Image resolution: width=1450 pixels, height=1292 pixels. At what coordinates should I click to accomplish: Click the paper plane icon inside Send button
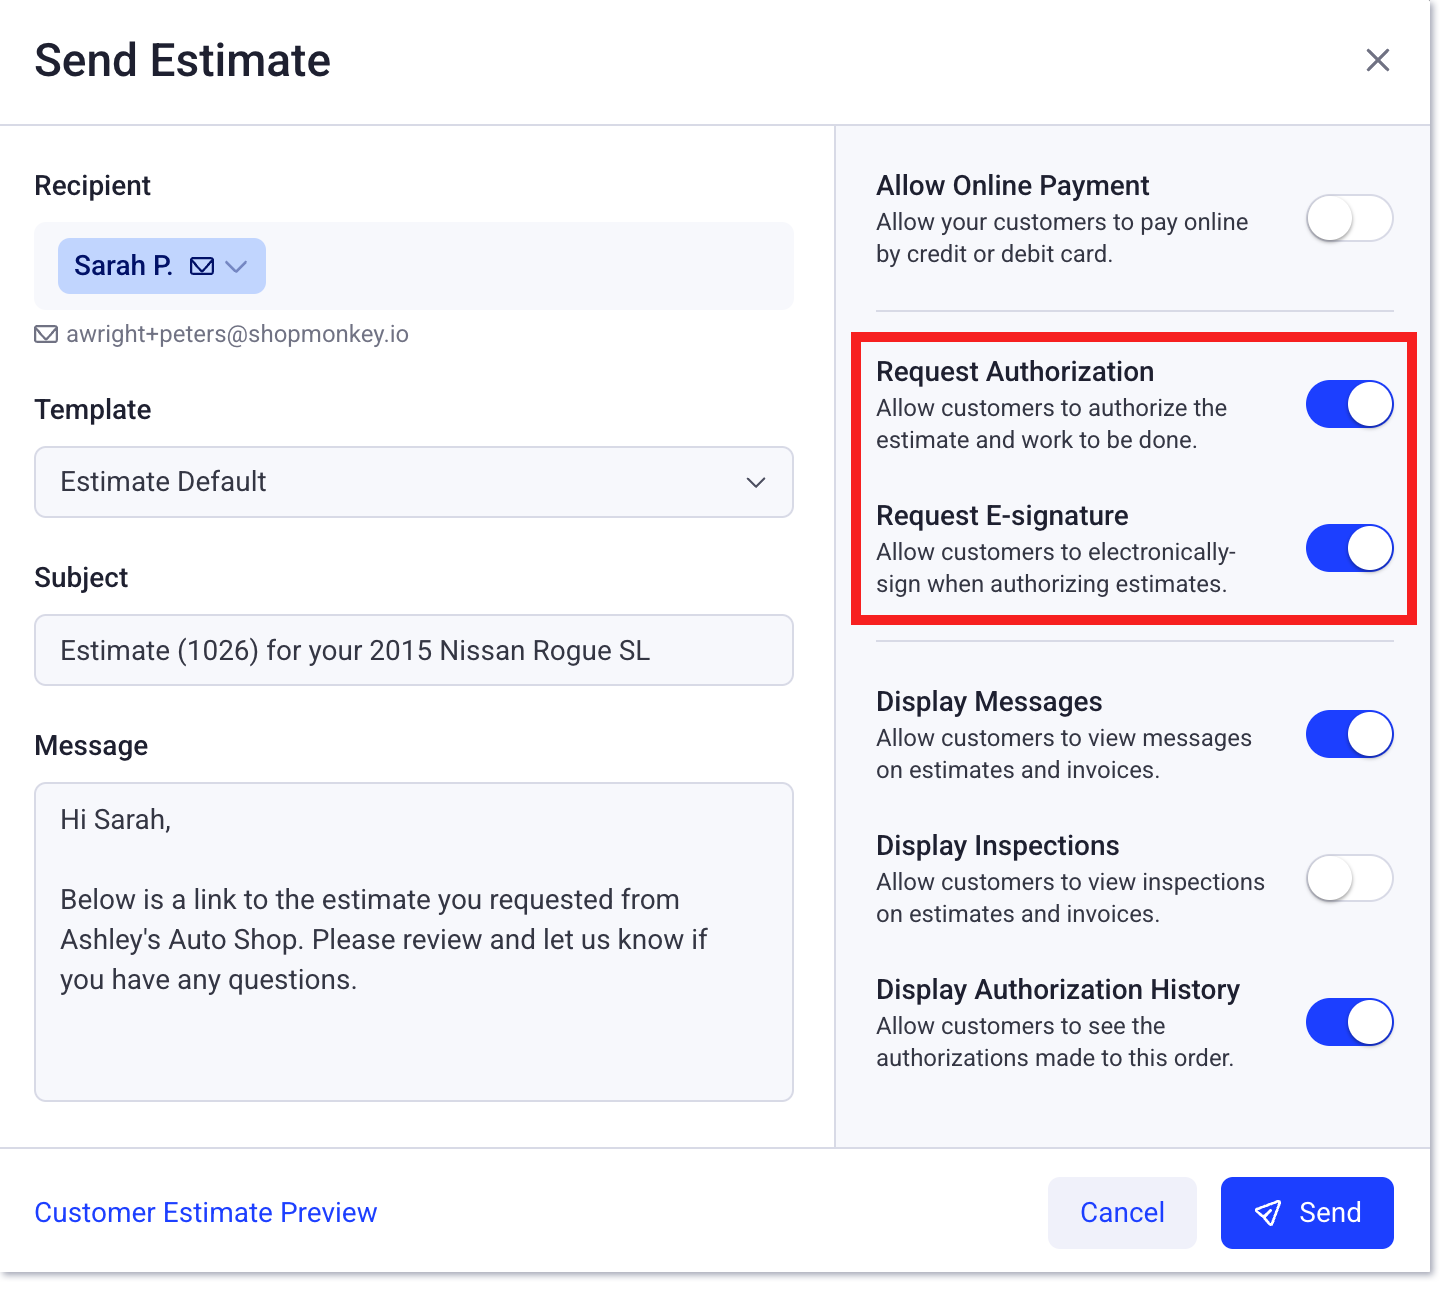[1268, 1212]
